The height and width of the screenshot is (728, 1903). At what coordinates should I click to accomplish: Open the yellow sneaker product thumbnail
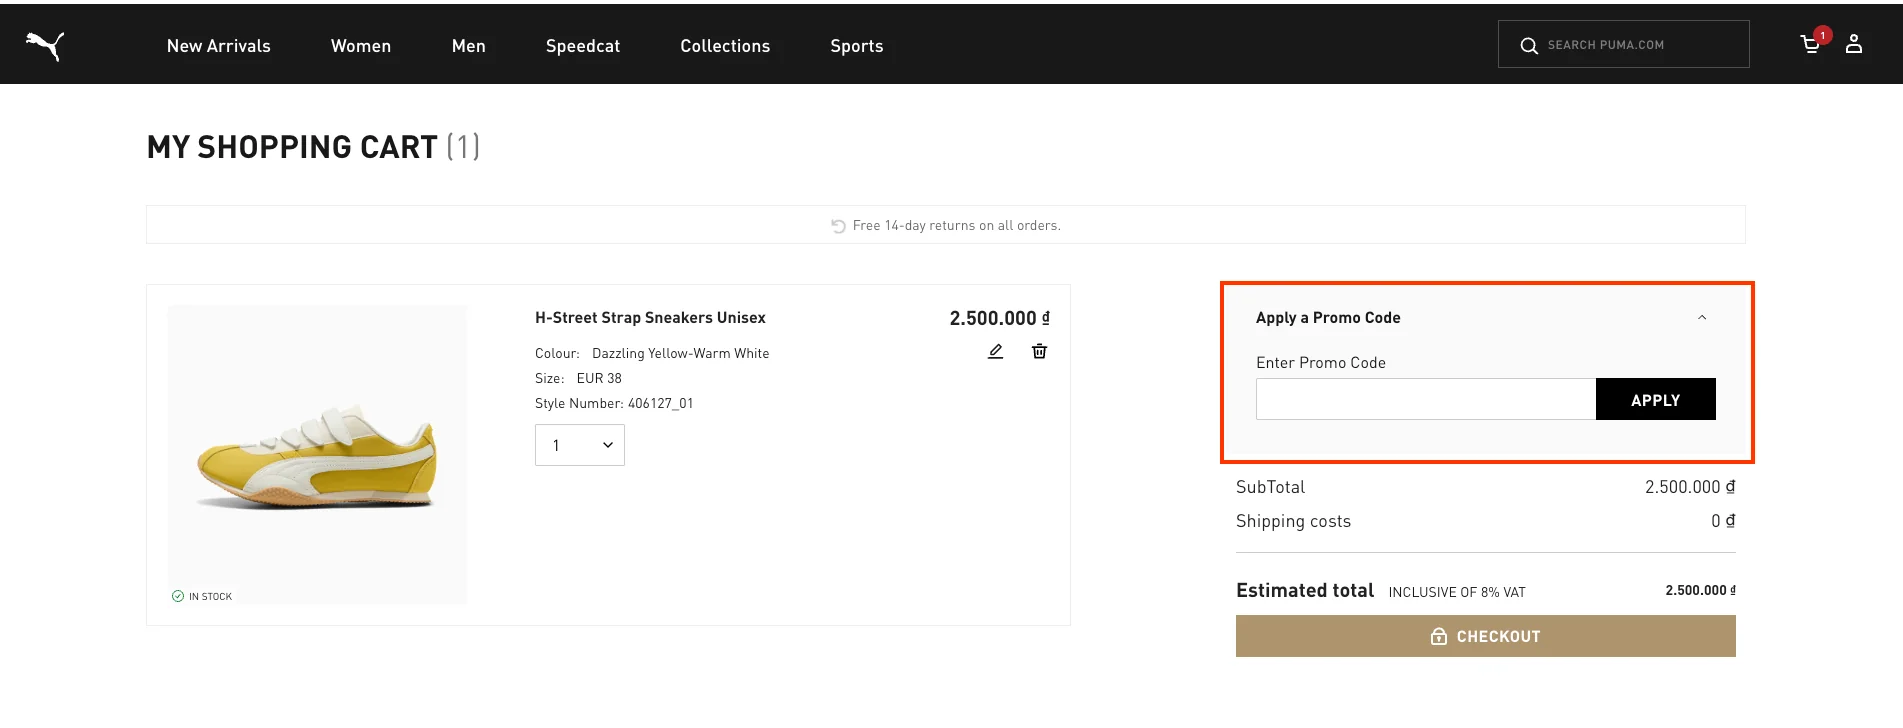(317, 455)
